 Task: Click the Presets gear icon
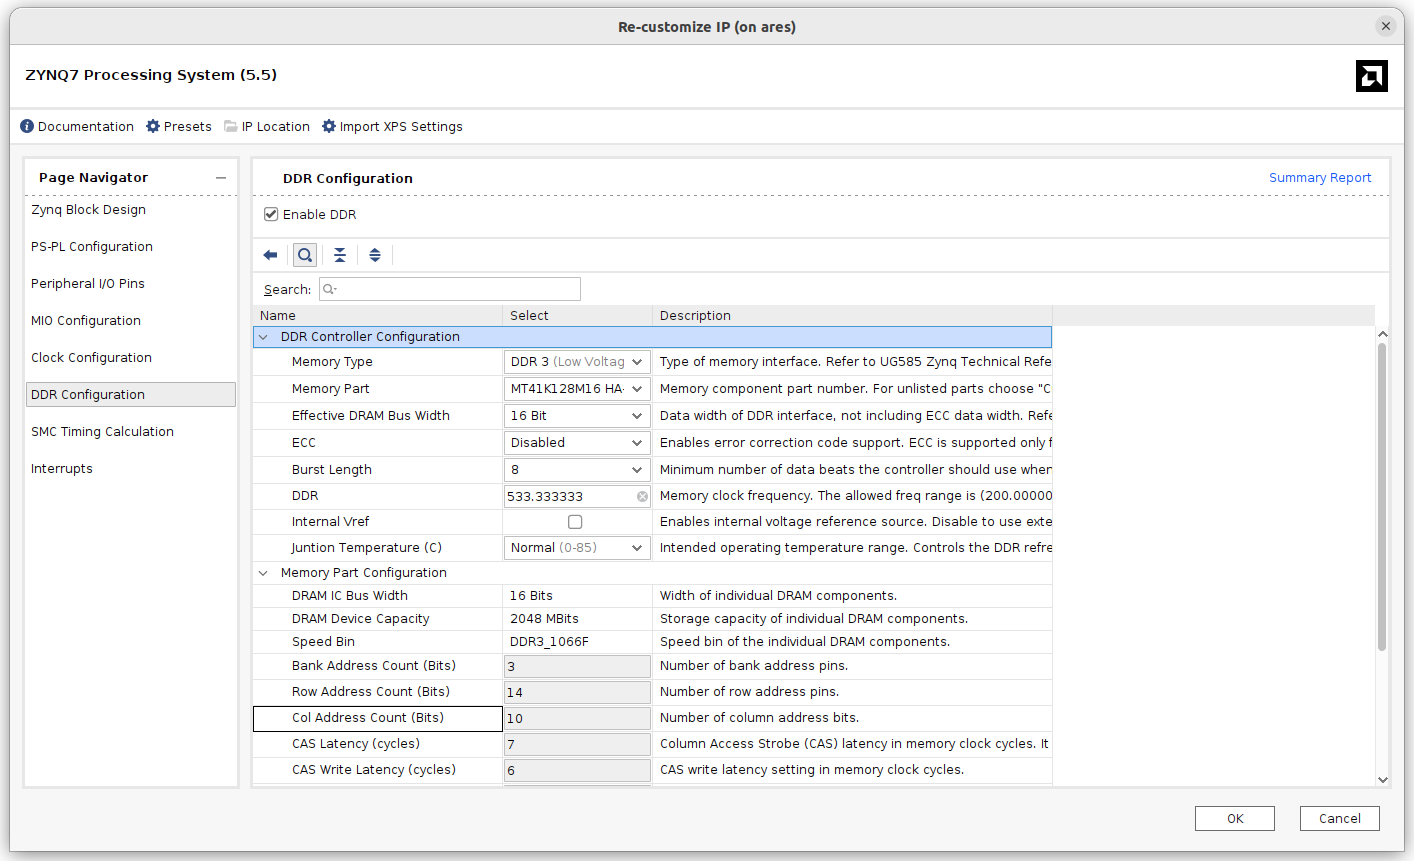point(153,126)
